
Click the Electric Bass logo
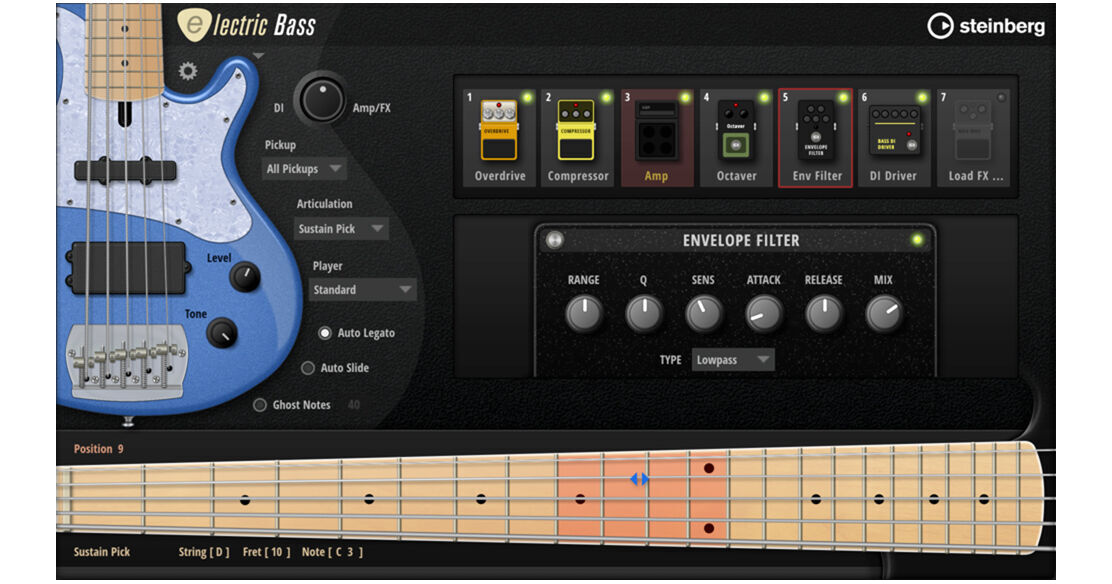[247, 25]
